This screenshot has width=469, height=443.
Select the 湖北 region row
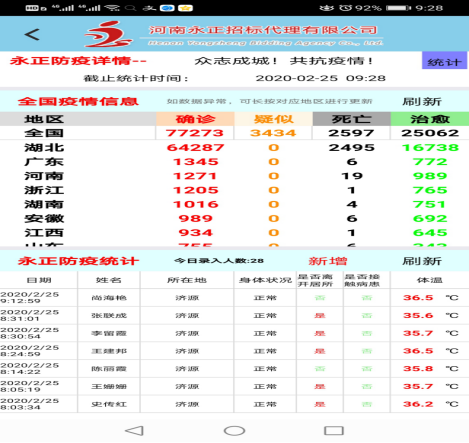tap(234, 147)
